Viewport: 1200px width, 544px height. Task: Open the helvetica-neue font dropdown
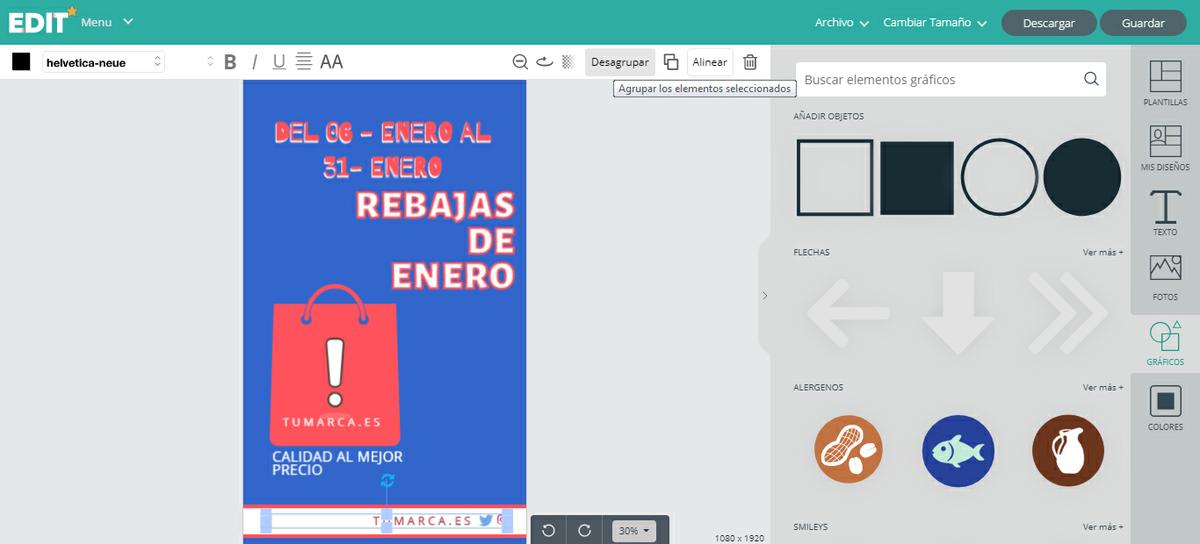tap(102, 62)
